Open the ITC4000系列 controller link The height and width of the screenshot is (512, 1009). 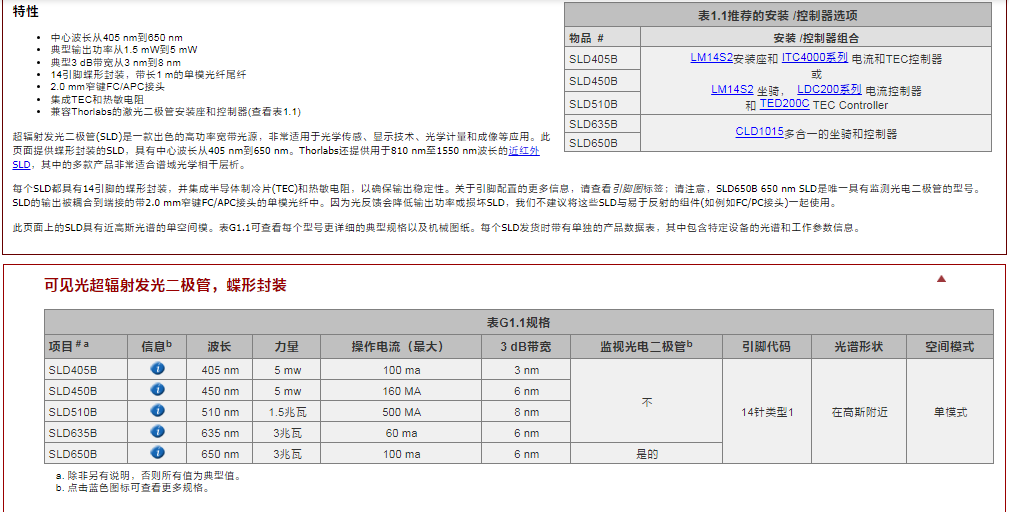point(814,58)
